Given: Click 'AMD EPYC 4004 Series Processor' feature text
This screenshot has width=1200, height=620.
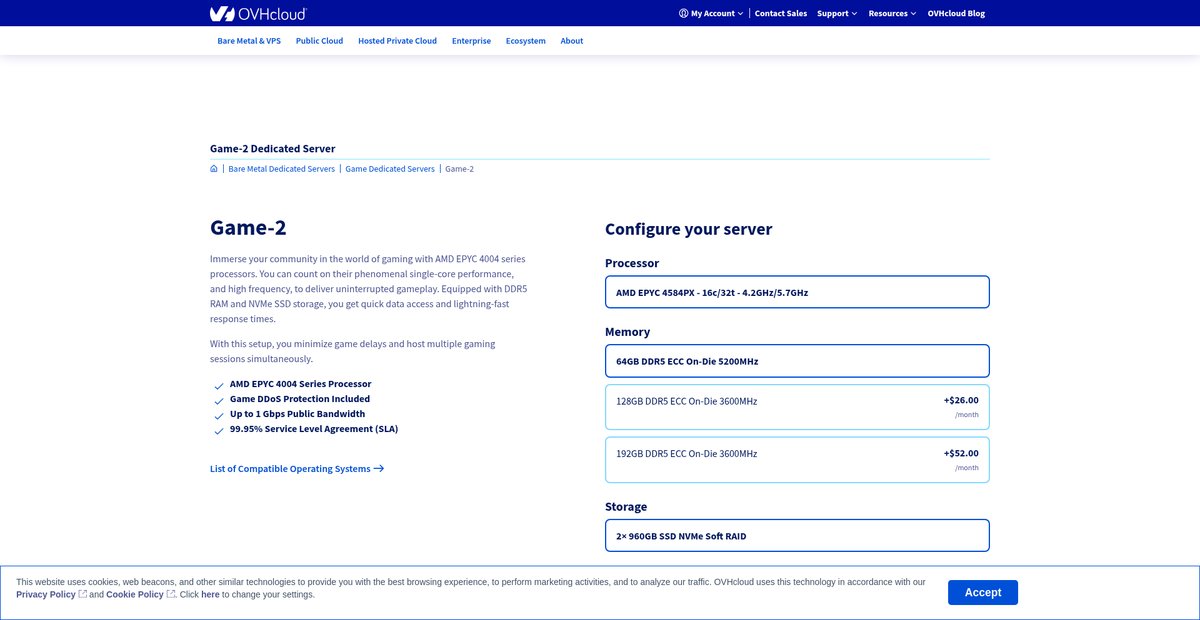Looking at the screenshot, I should tap(301, 384).
